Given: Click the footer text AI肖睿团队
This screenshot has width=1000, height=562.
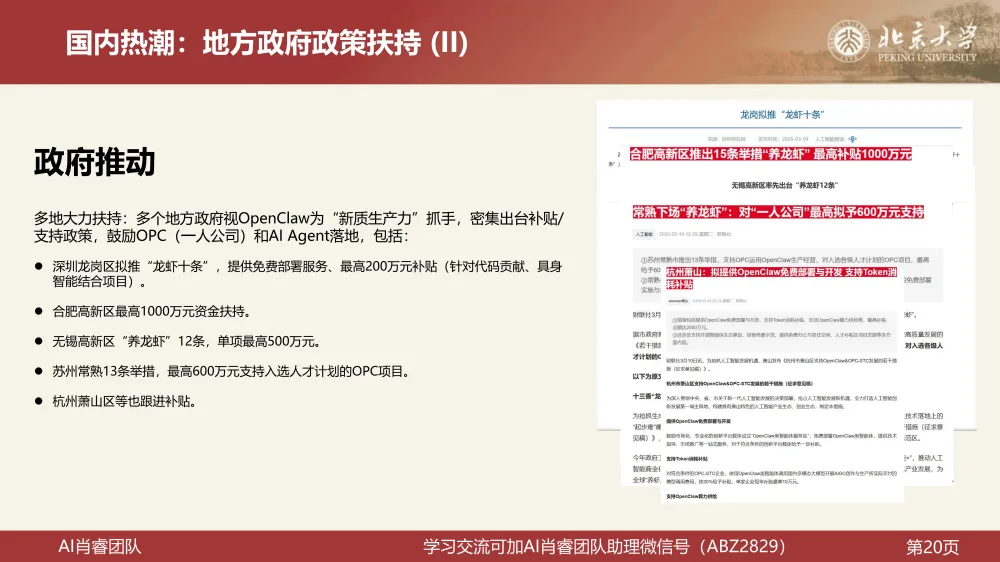Looking at the screenshot, I should (99, 547).
